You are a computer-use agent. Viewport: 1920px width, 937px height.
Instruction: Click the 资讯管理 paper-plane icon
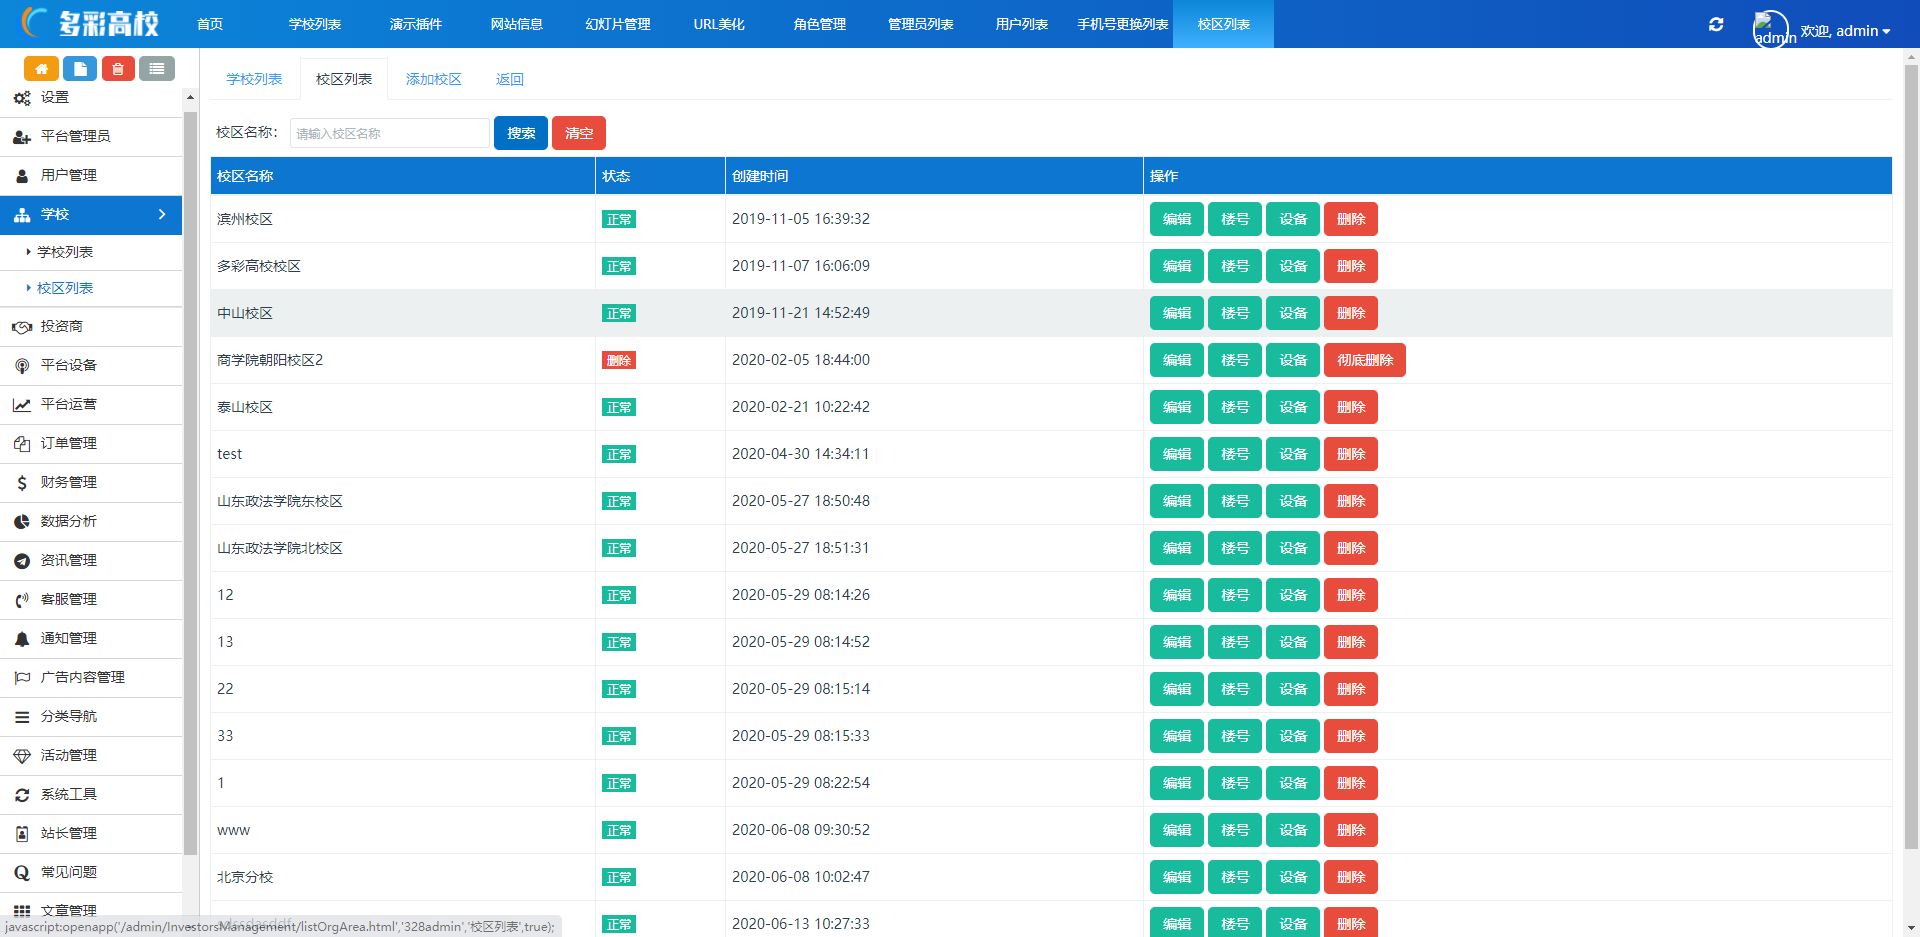[x=22, y=561]
